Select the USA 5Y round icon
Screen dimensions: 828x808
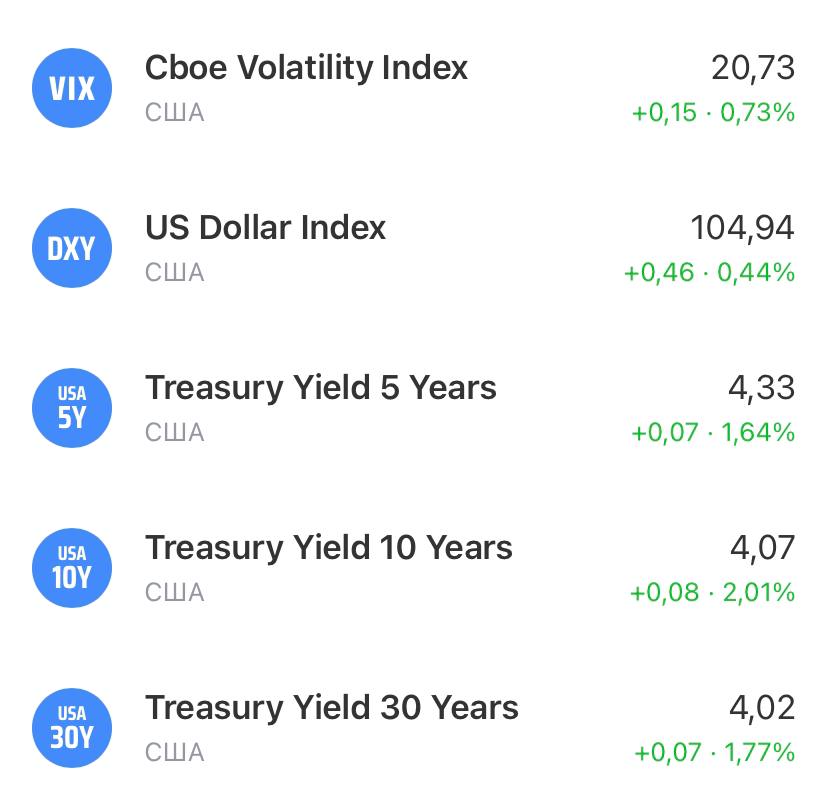click(71, 408)
